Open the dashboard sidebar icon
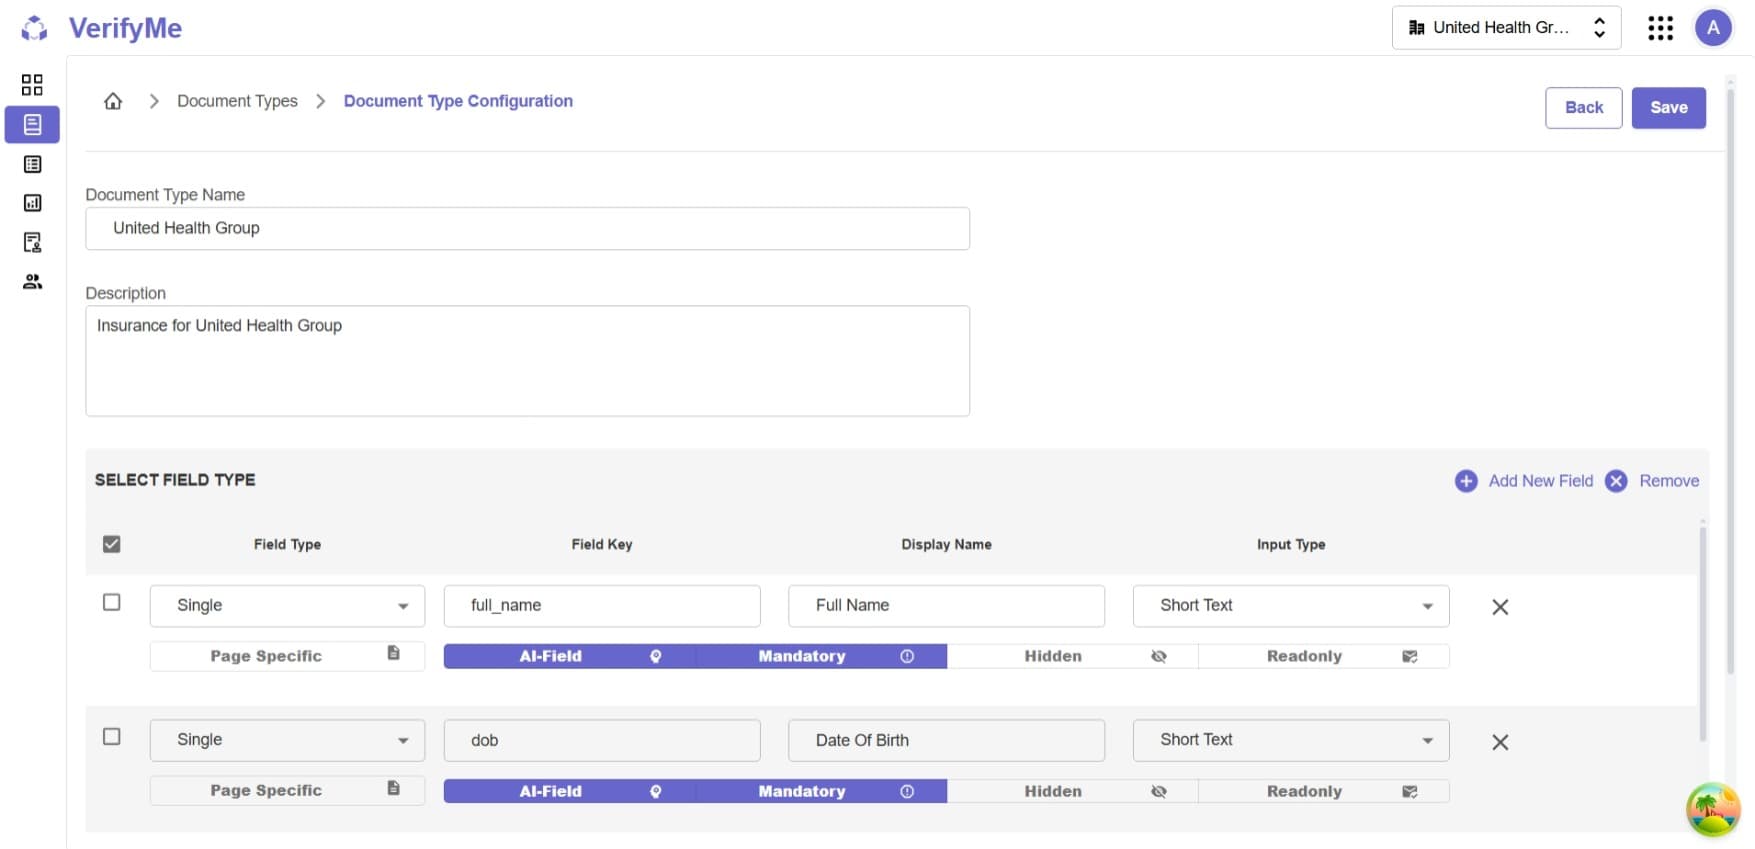The image size is (1755, 849). 32,84
